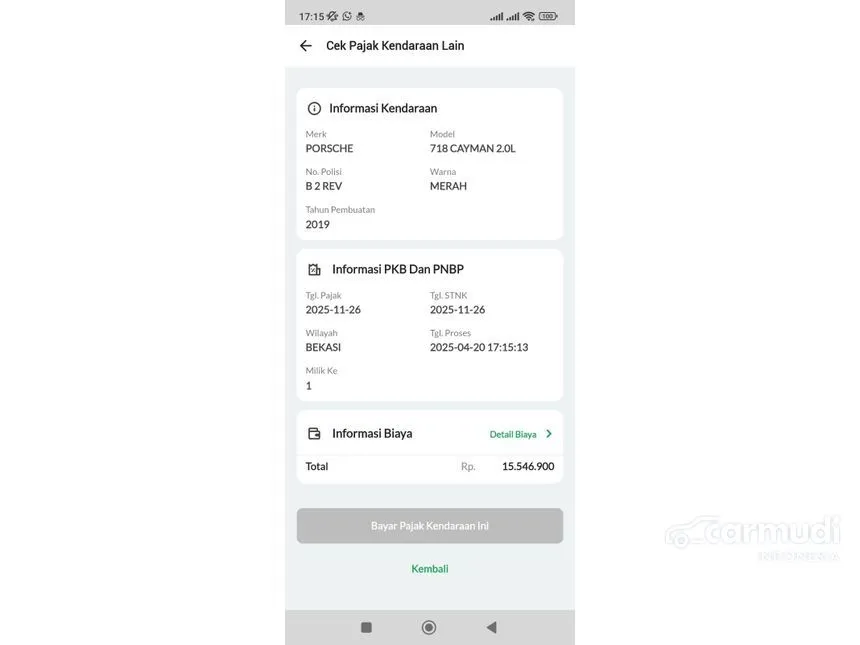Click Bayar Pajak Kendaraan Ini button
The width and height of the screenshot is (860, 645).
(x=430, y=526)
